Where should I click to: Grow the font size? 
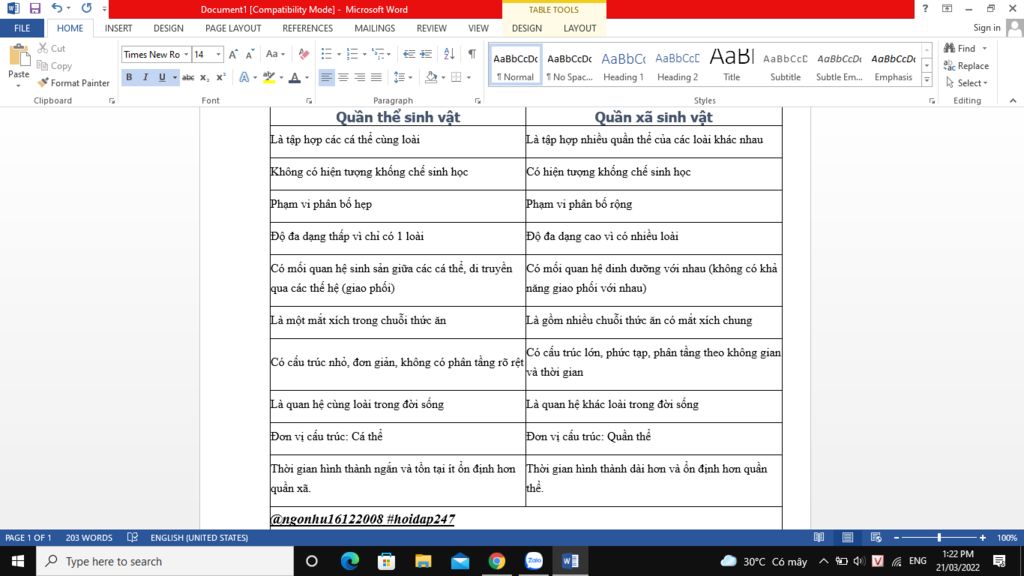[x=233, y=54]
